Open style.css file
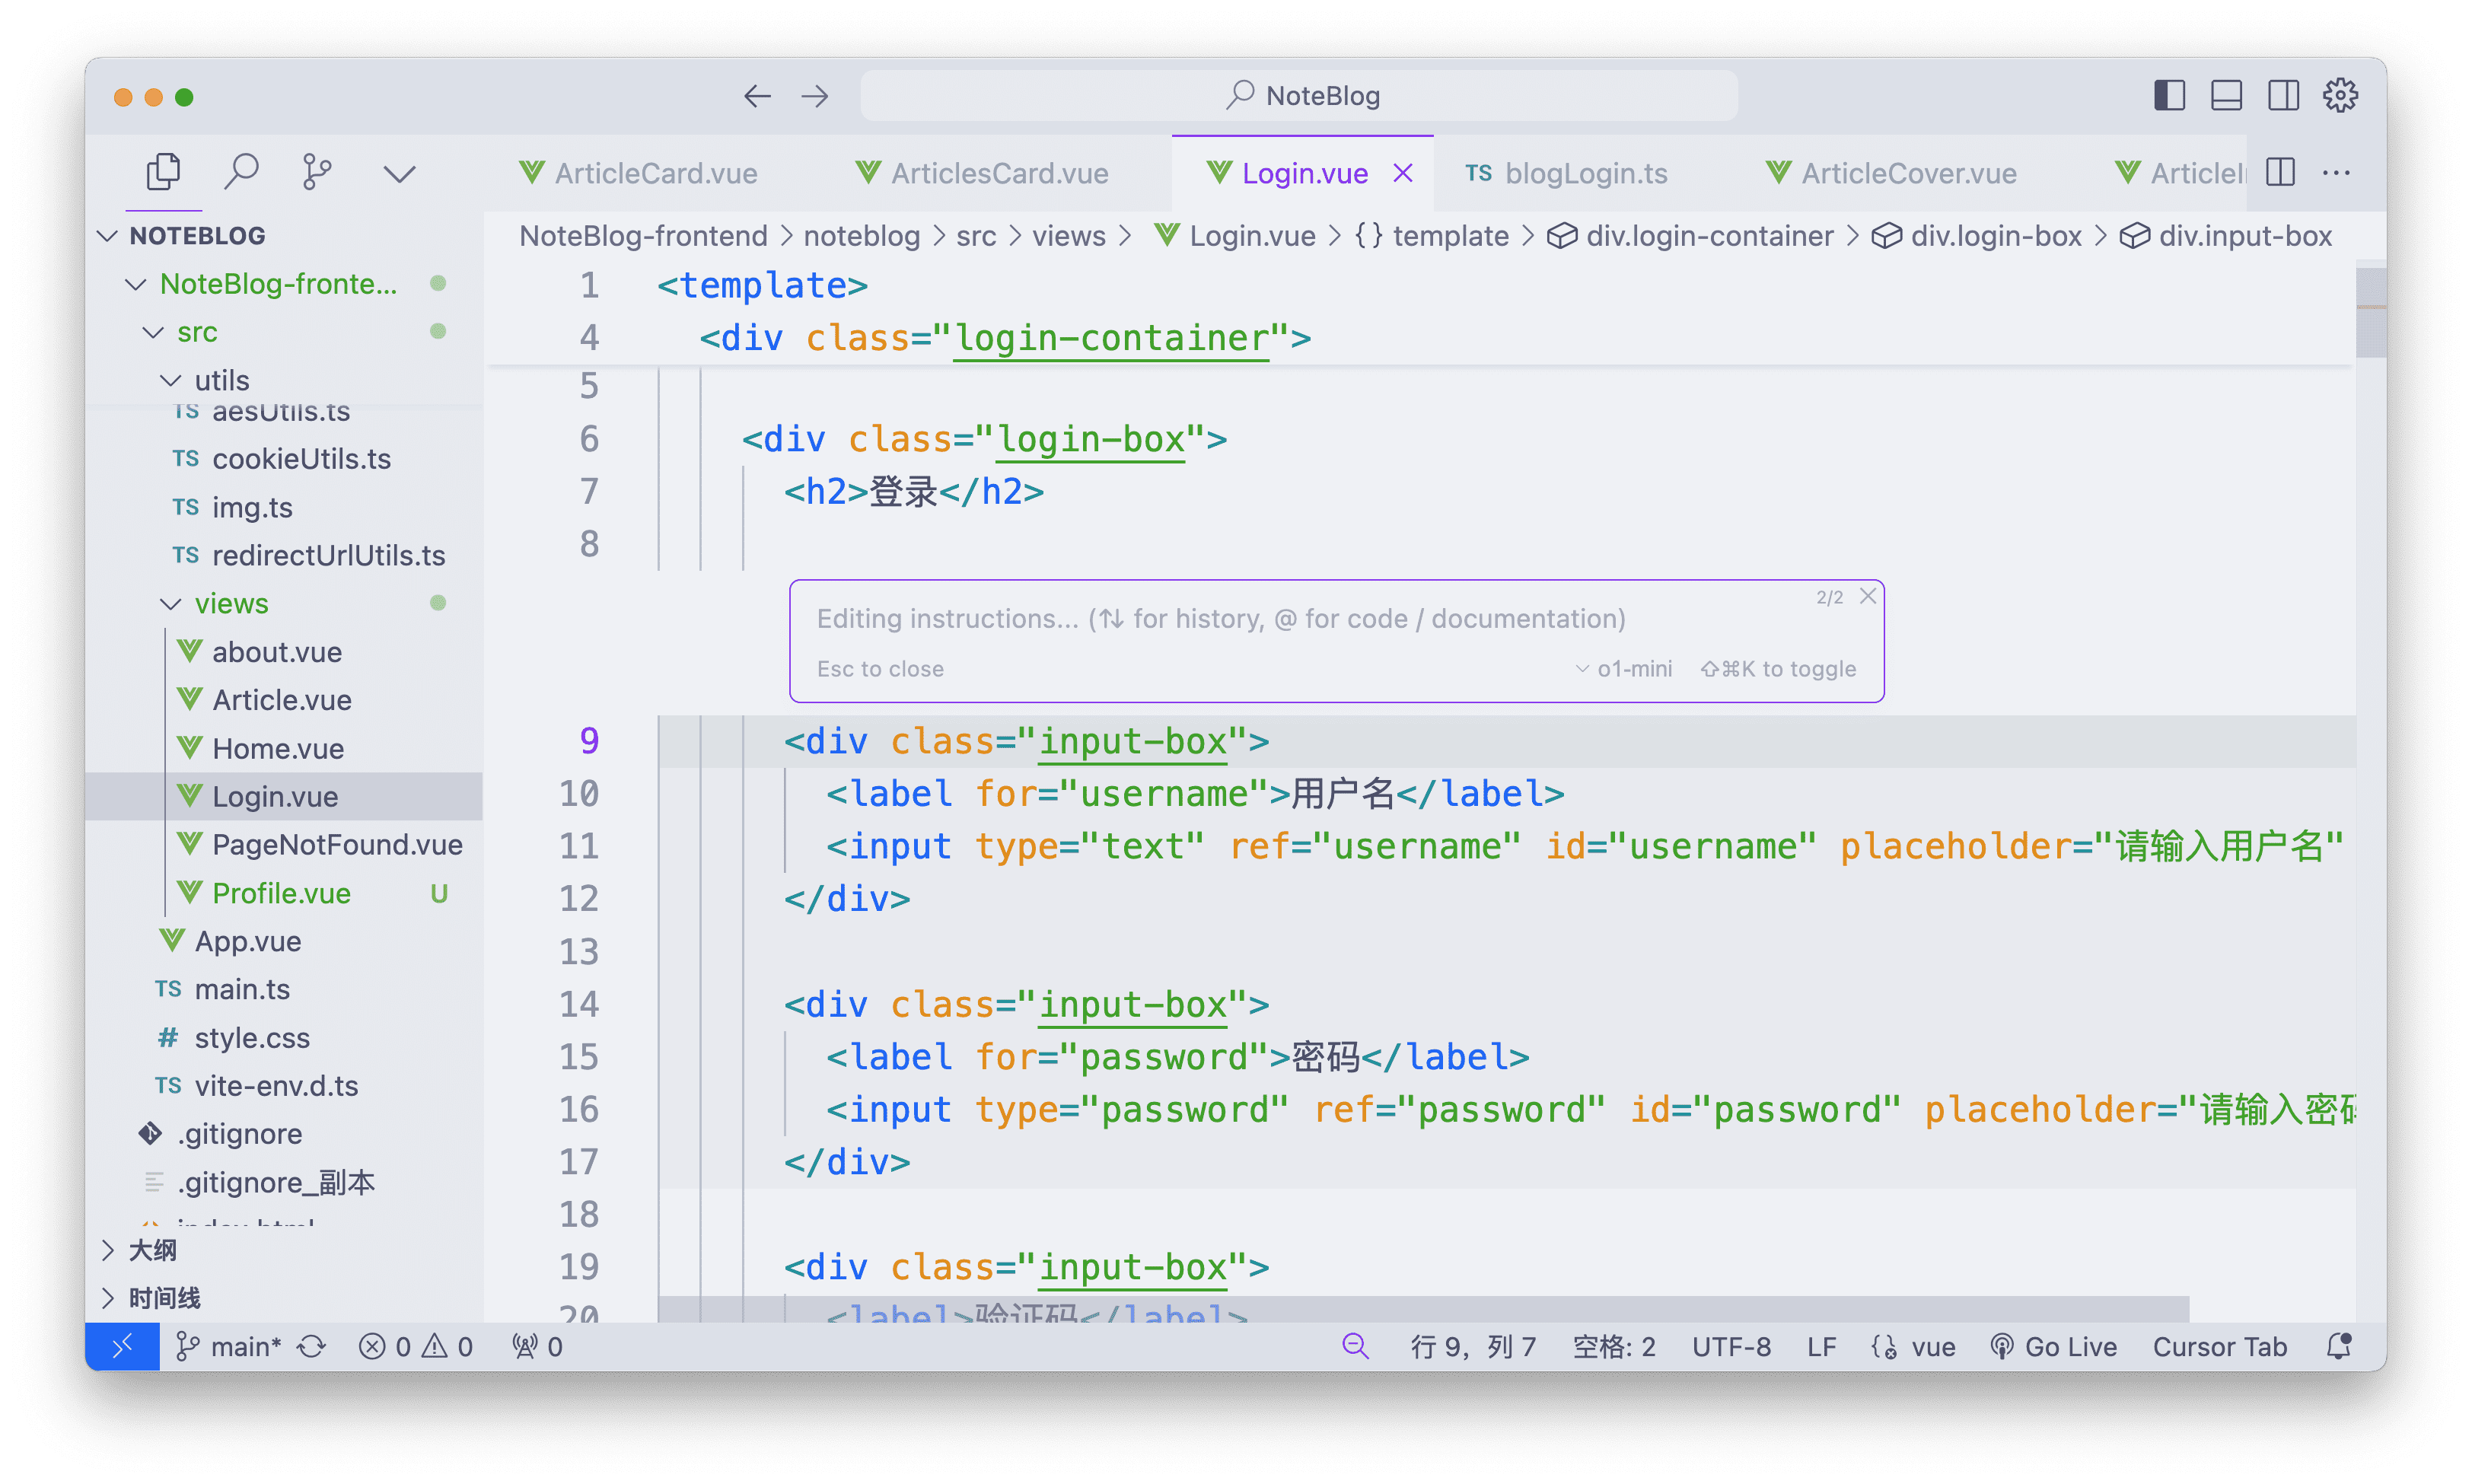The height and width of the screenshot is (1484, 2472). [284, 1038]
